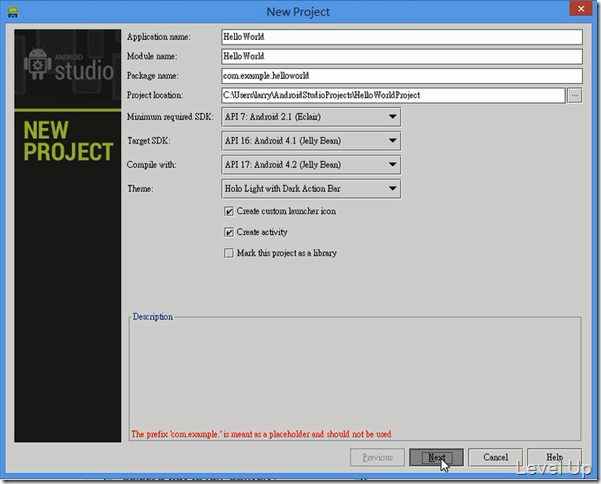
Task: Click the Target SDK: label
Action: [x=149, y=141]
